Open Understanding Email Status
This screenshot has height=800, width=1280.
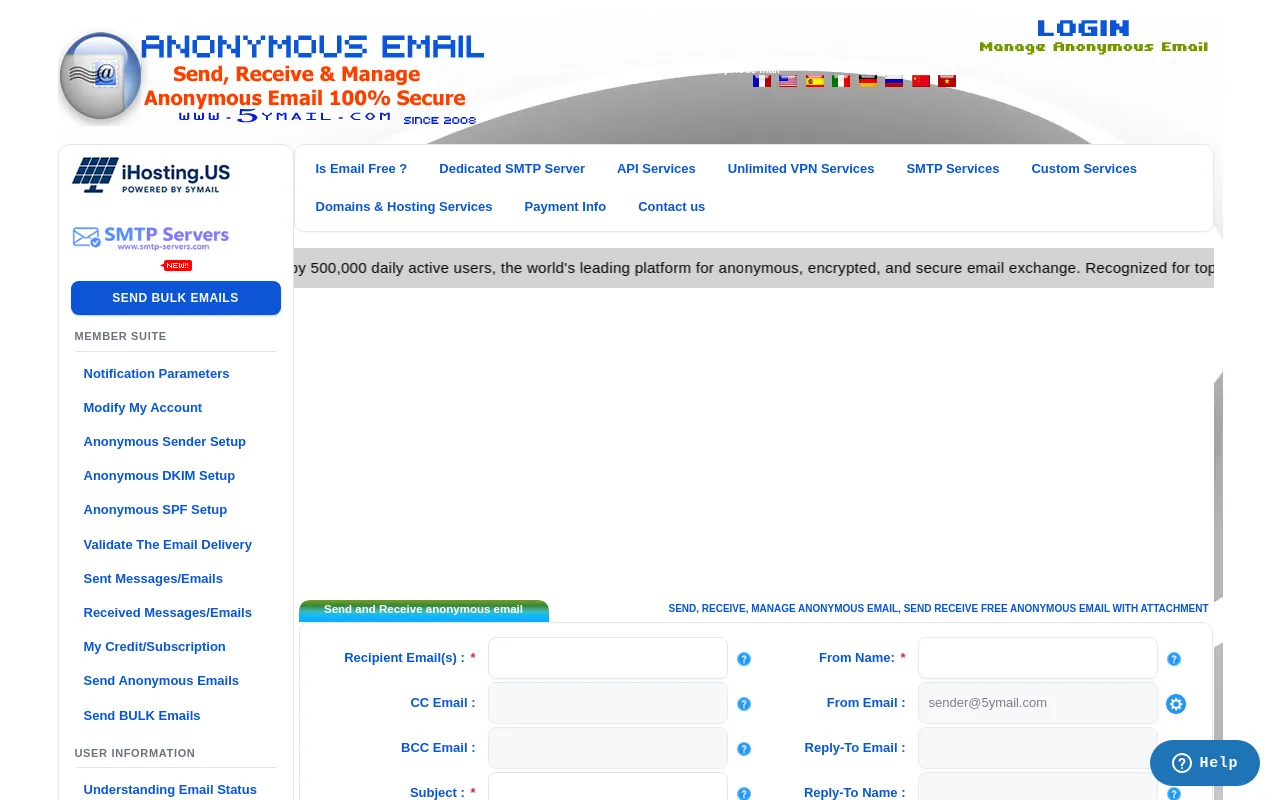[170, 790]
